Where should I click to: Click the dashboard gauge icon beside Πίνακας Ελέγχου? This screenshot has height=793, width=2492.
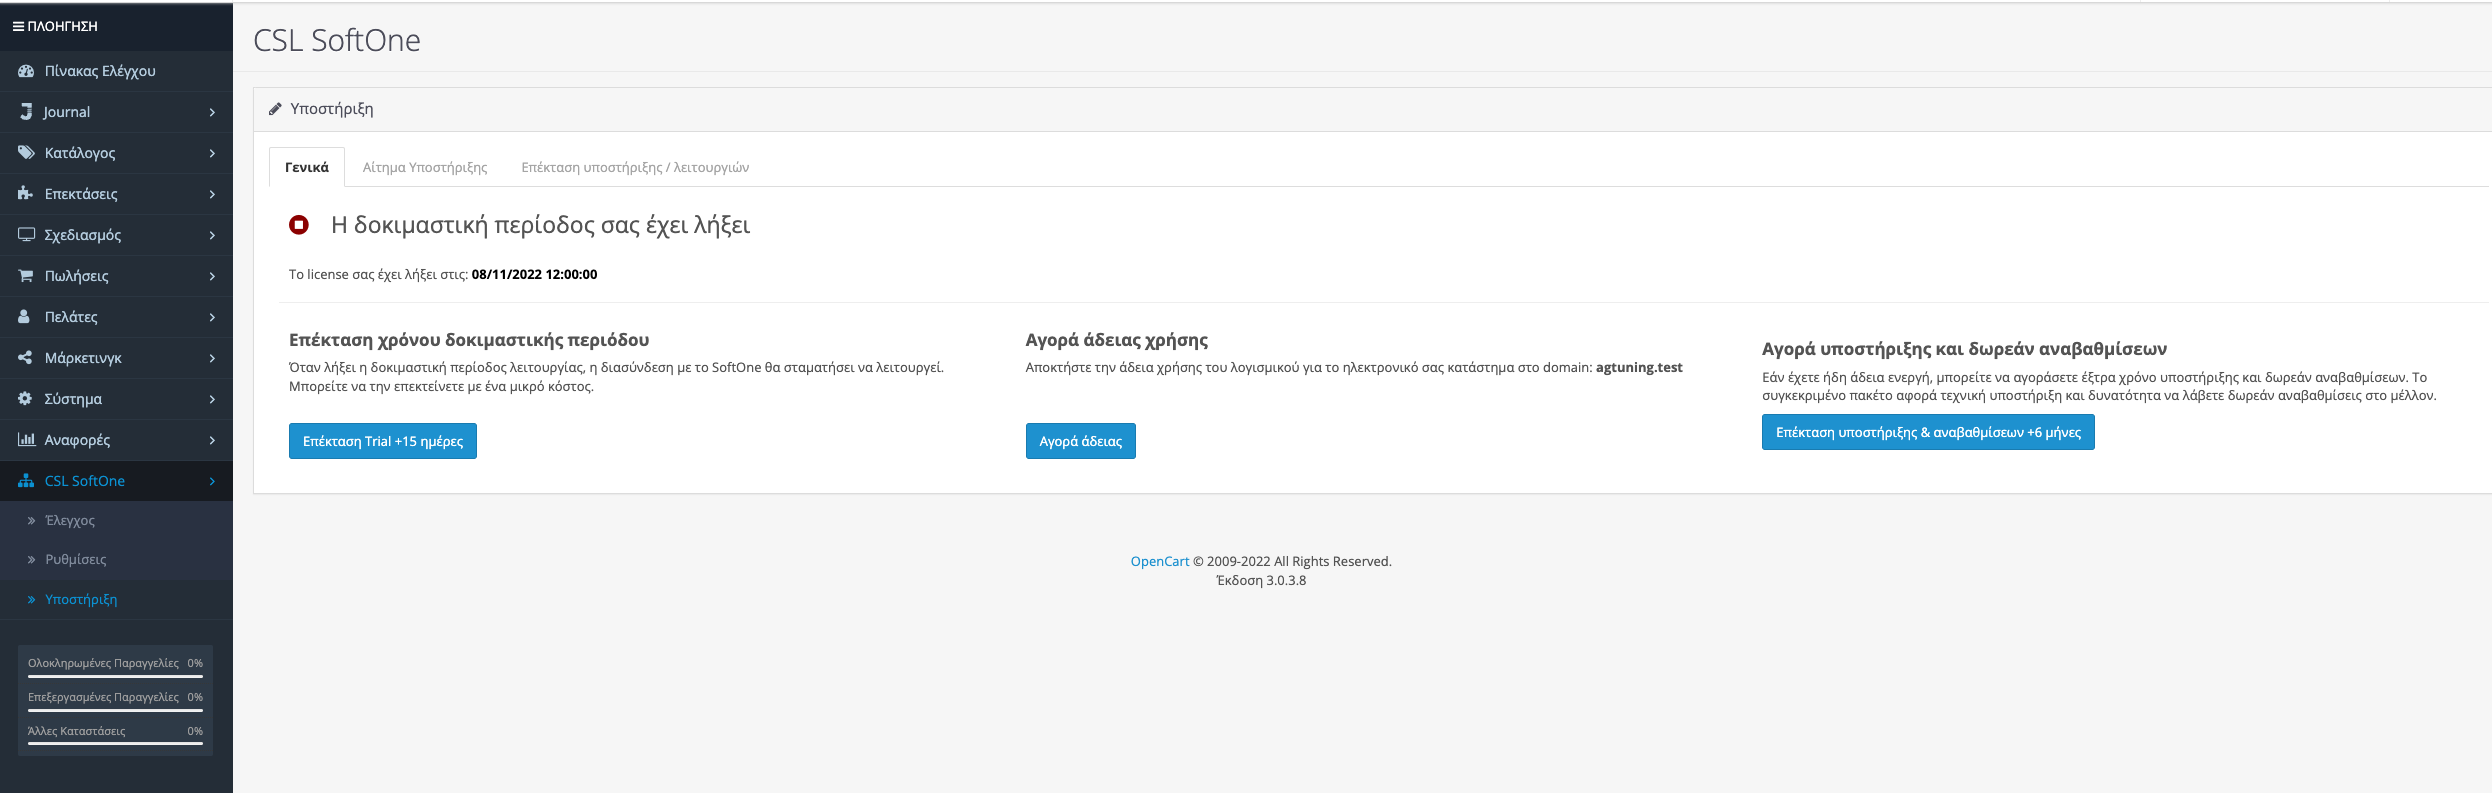[x=26, y=71]
